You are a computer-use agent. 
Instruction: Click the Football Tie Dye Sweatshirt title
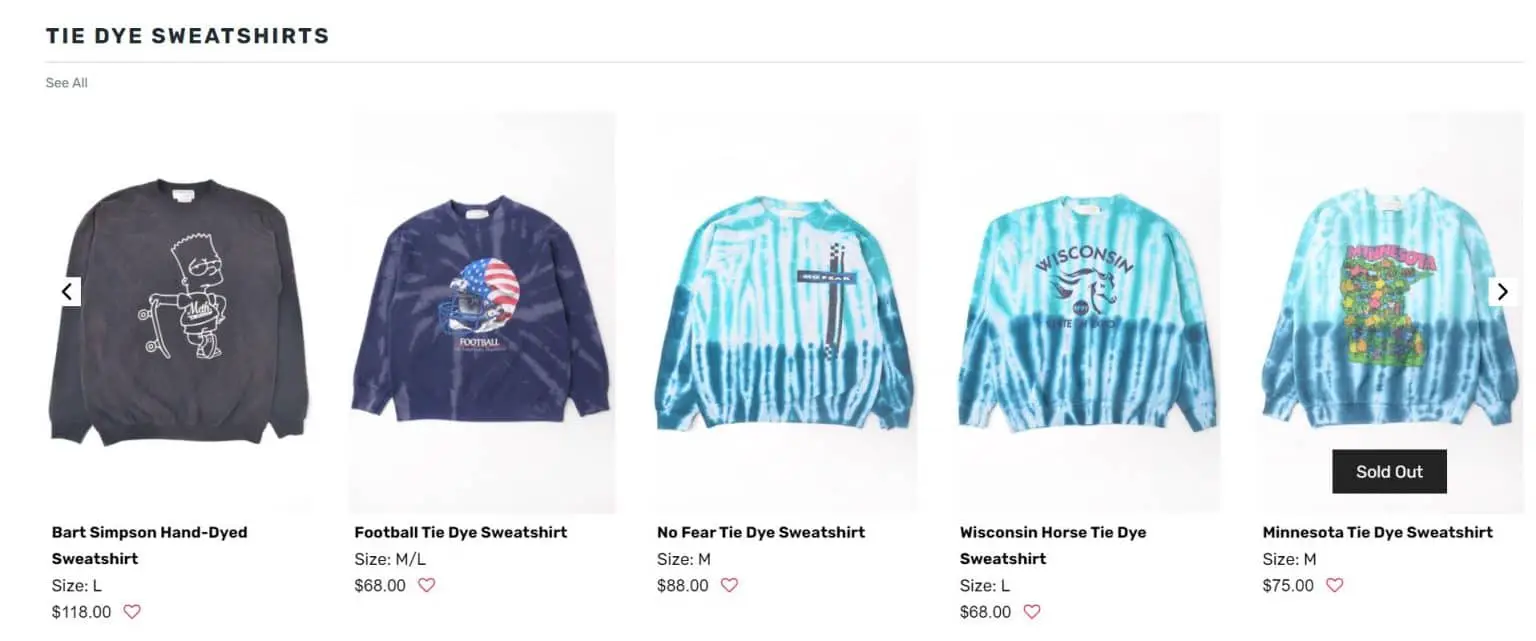pos(459,532)
